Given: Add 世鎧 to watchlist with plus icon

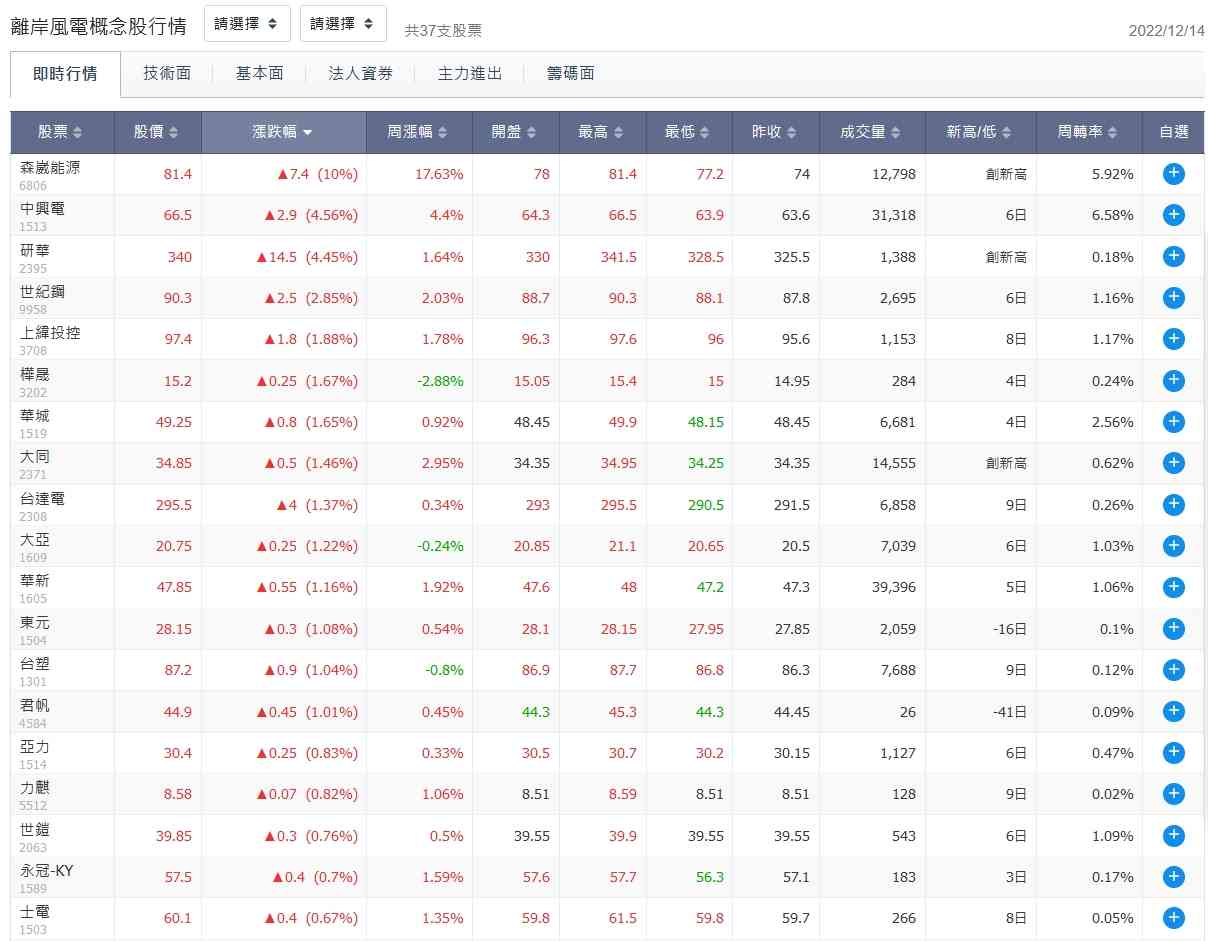Looking at the screenshot, I should [1173, 836].
